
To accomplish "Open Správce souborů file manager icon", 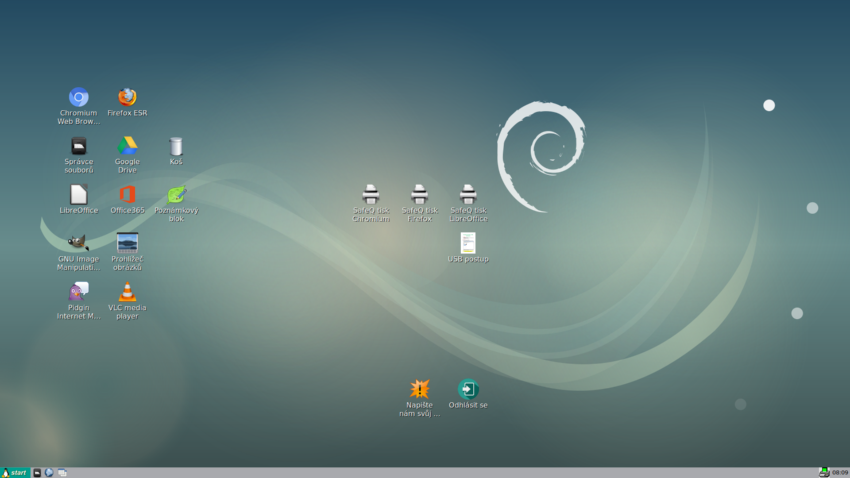I will [78, 147].
